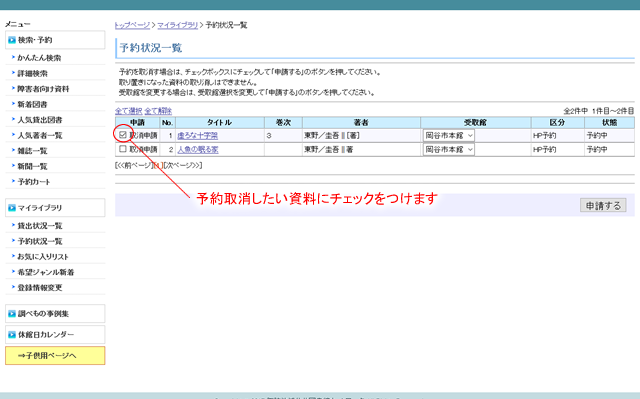The image size is (640, 399).
Task: Click the 前ページ pagination link
Action: (133, 165)
